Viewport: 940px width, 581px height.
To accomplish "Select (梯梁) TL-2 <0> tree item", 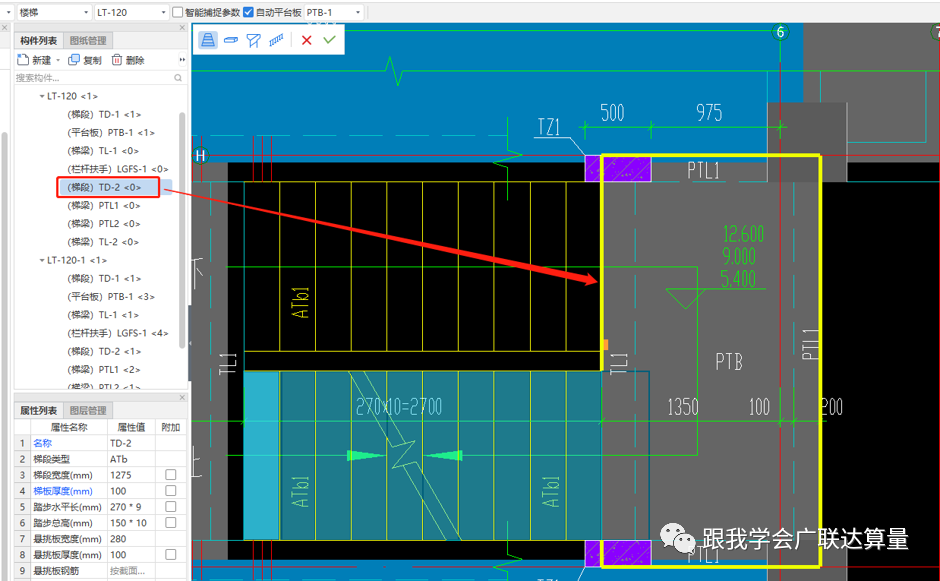I will point(103,242).
